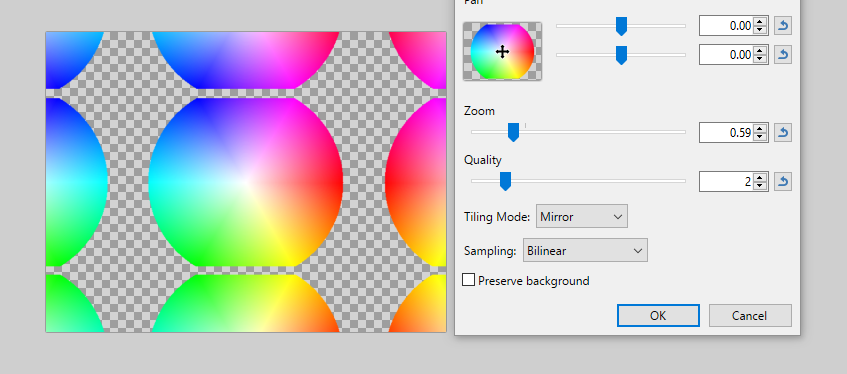Click the central color wheel on the canvas
Screen dimensions: 847x374
point(246,182)
